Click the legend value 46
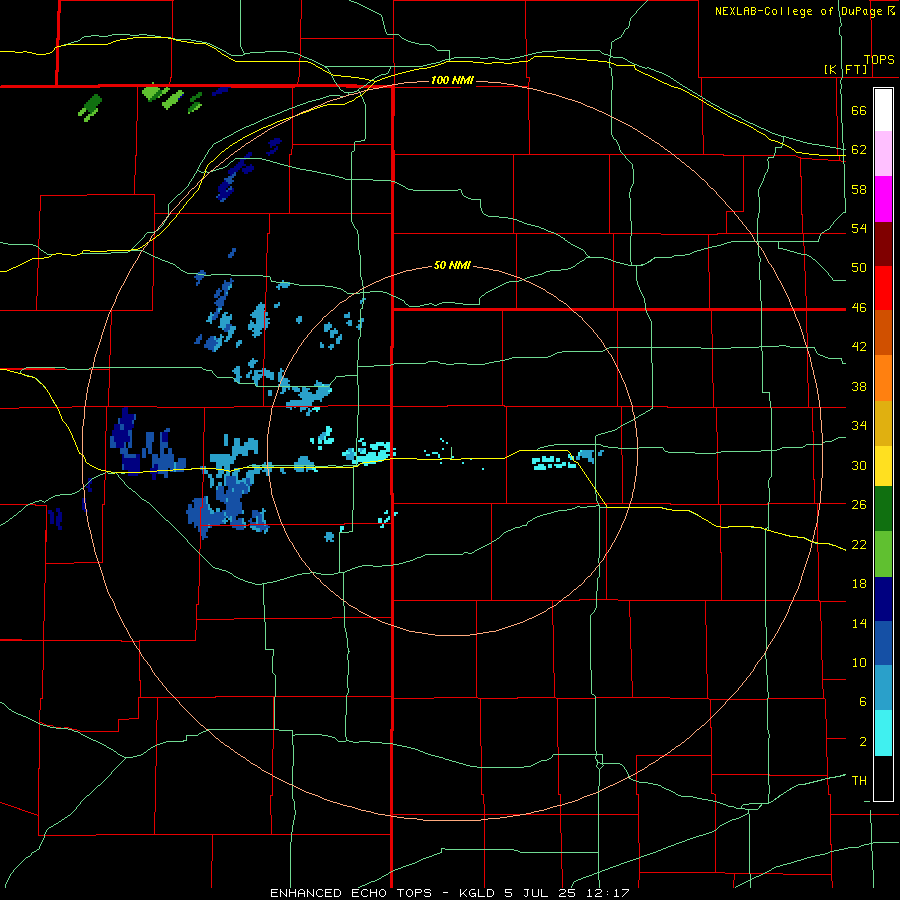900x900 pixels. click(x=859, y=308)
